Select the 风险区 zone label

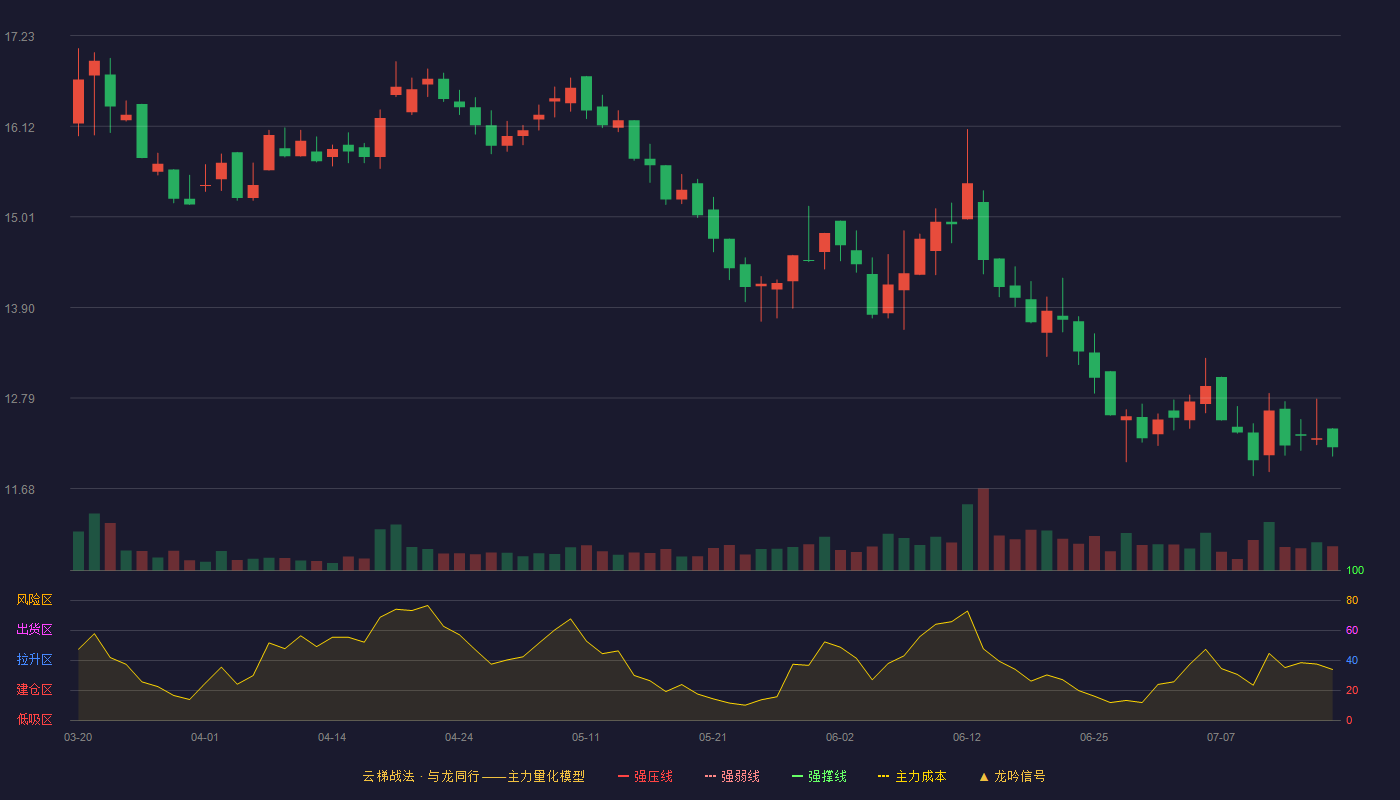click(x=34, y=600)
